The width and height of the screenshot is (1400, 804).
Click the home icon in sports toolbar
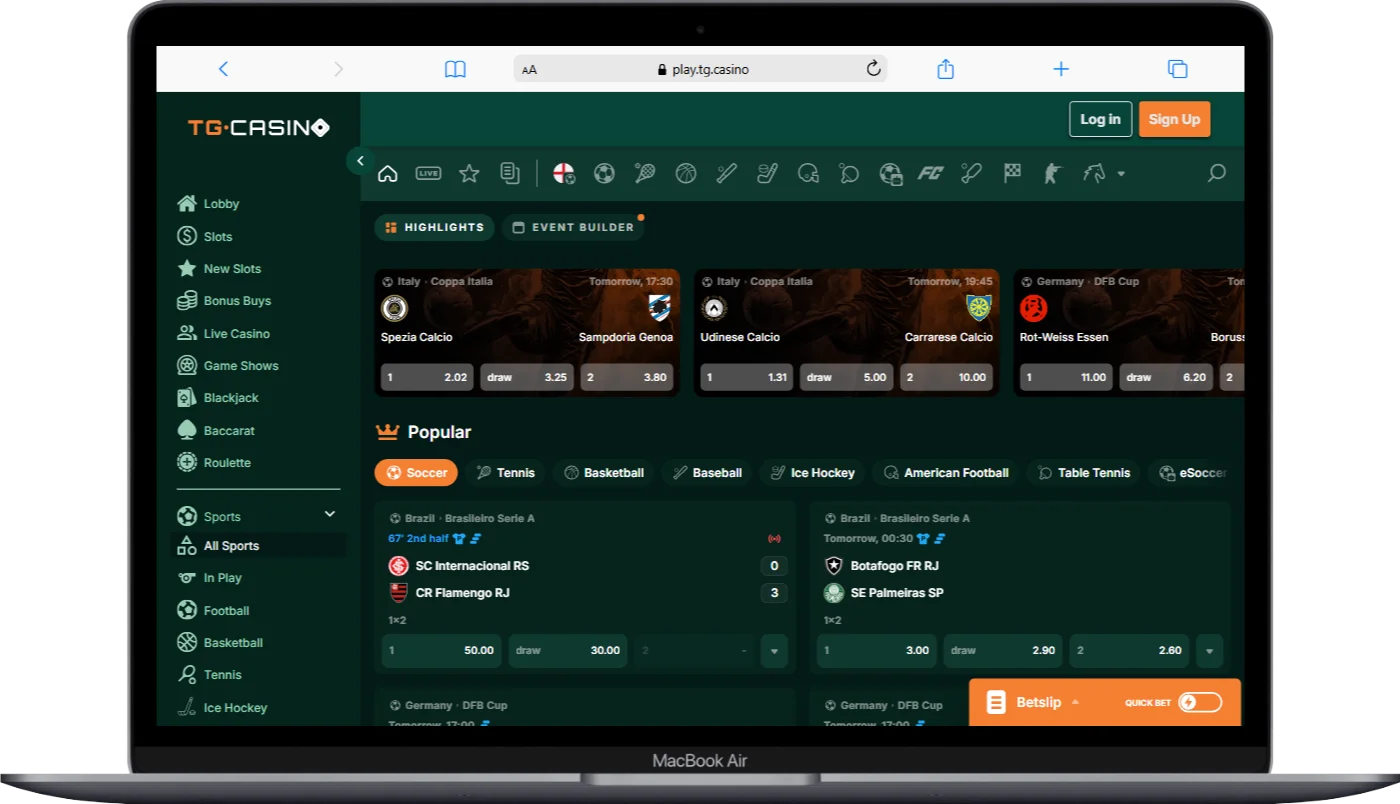pyautogui.click(x=388, y=173)
